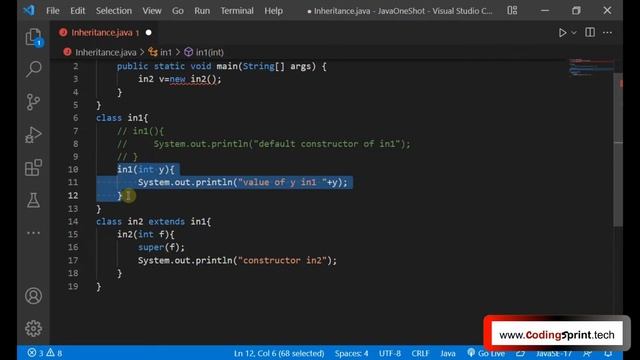Click the in1 class breadcrumb
This screenshot has width=640, height=360.
[x=166, y=52]
